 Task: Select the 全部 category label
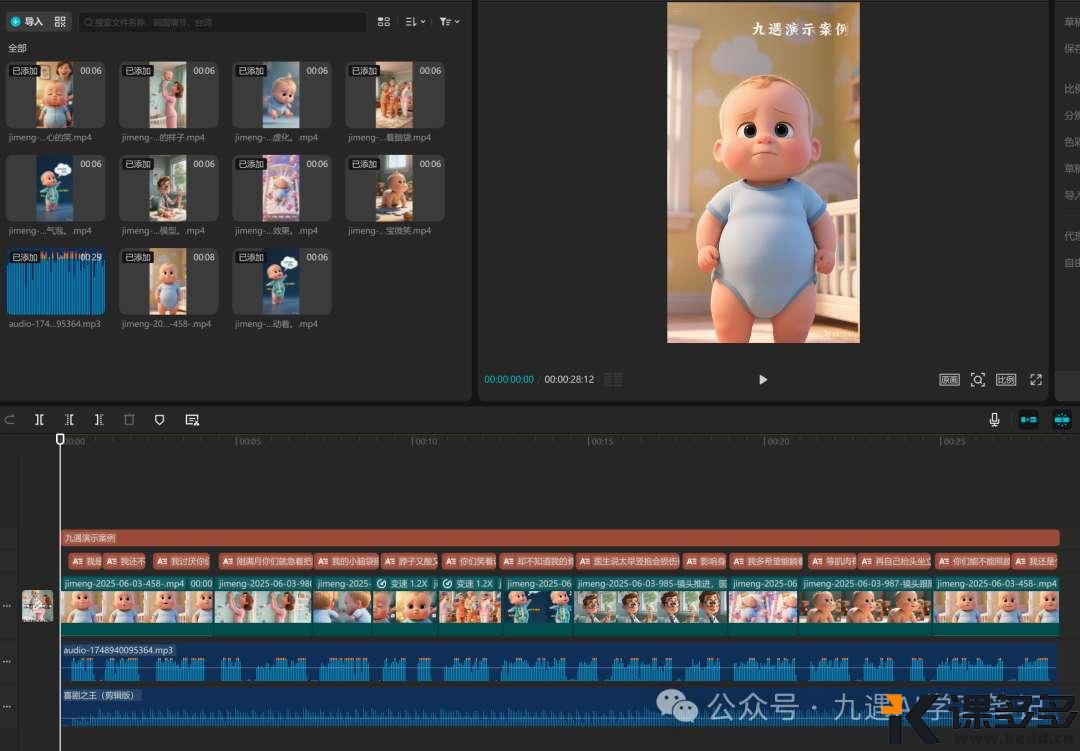(17, 48)
